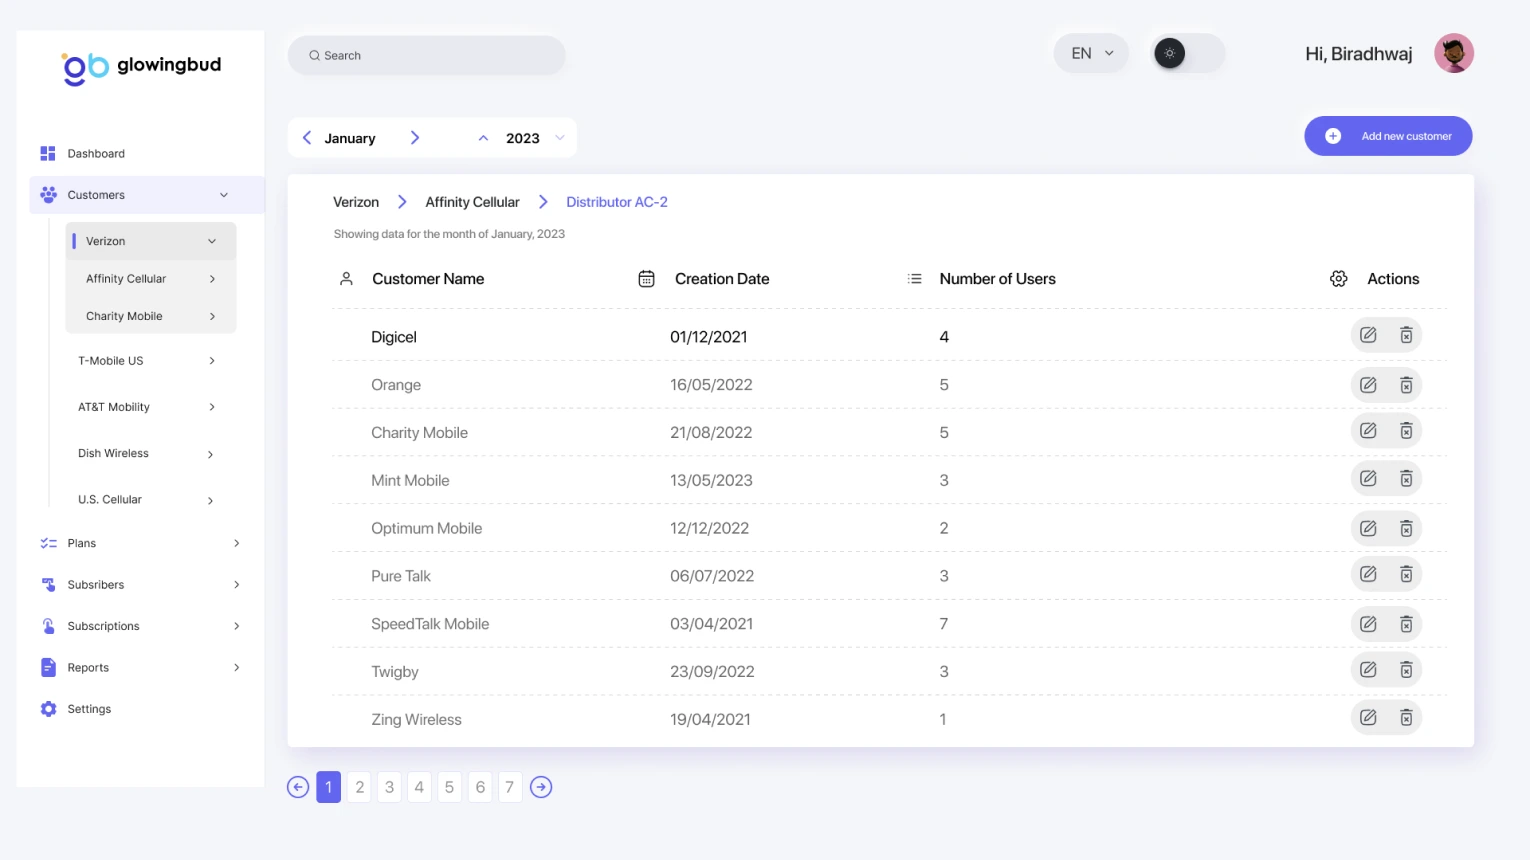Open the Plans menu item

click(140, 543)
